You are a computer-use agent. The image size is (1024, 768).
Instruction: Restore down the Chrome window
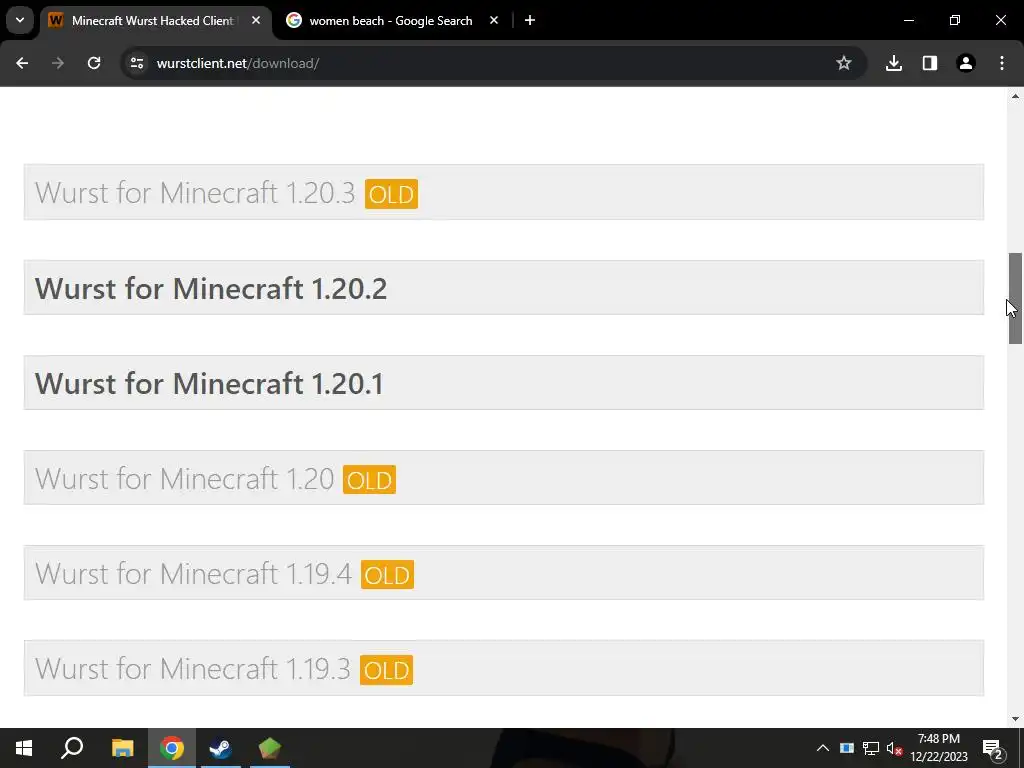click(955, 21)
